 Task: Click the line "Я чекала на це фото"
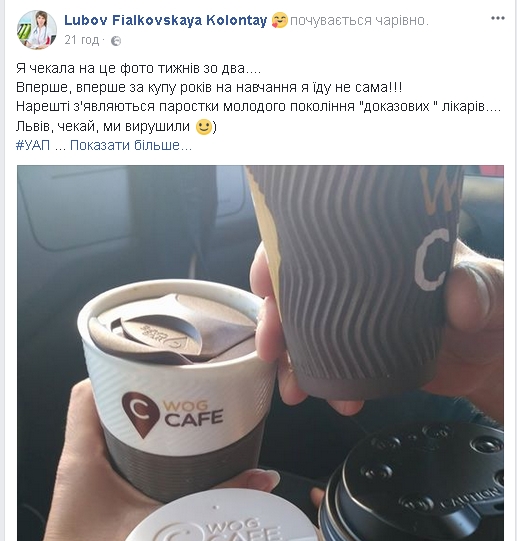pyautogui.click(x=138, y=68)
